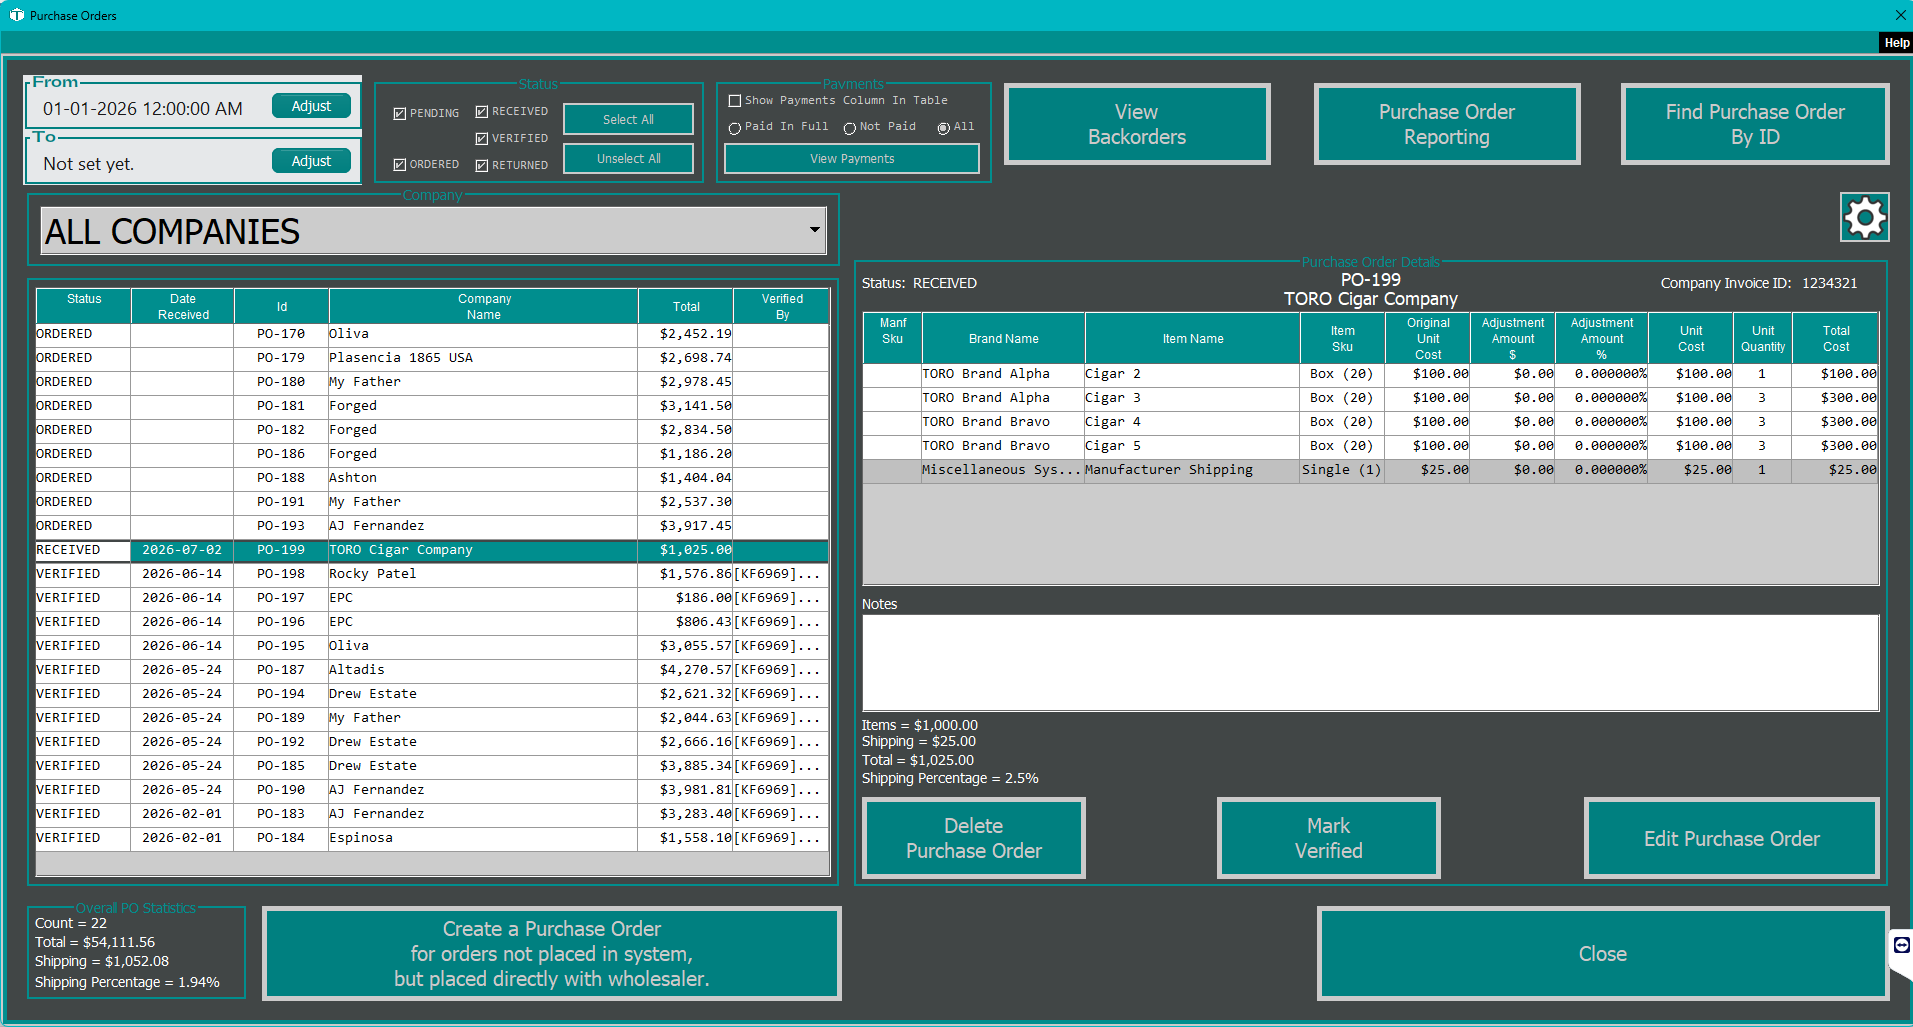Select PO-180 My Father row
This screenshot has width=1913, height=1027.
click(x=432, y=382)
